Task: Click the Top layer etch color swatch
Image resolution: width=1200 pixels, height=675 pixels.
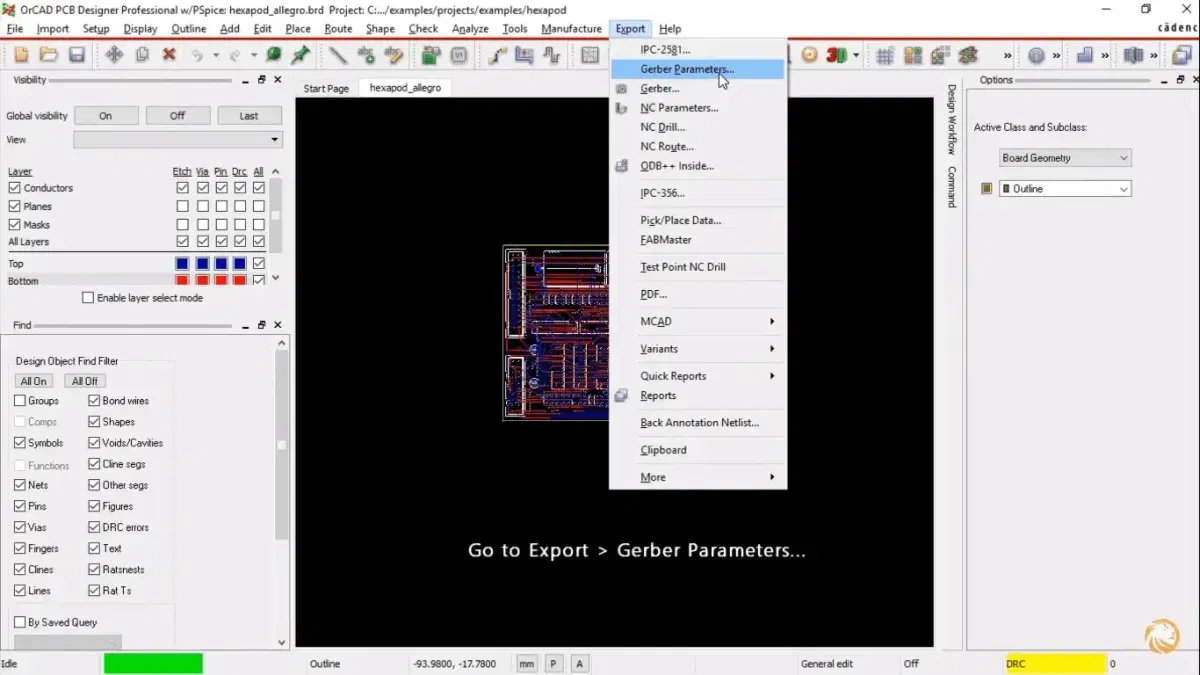Action: pyautogui.click(x=182, y=264)
